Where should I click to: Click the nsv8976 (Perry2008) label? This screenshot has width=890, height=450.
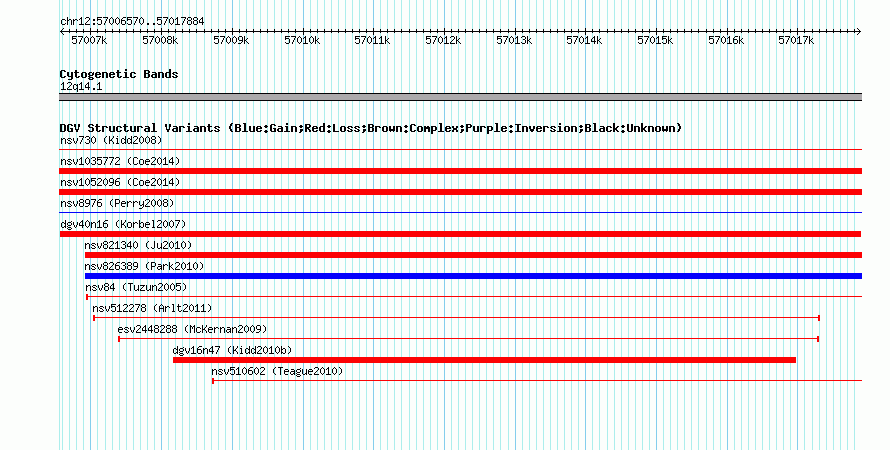click(x=117, y=203)
